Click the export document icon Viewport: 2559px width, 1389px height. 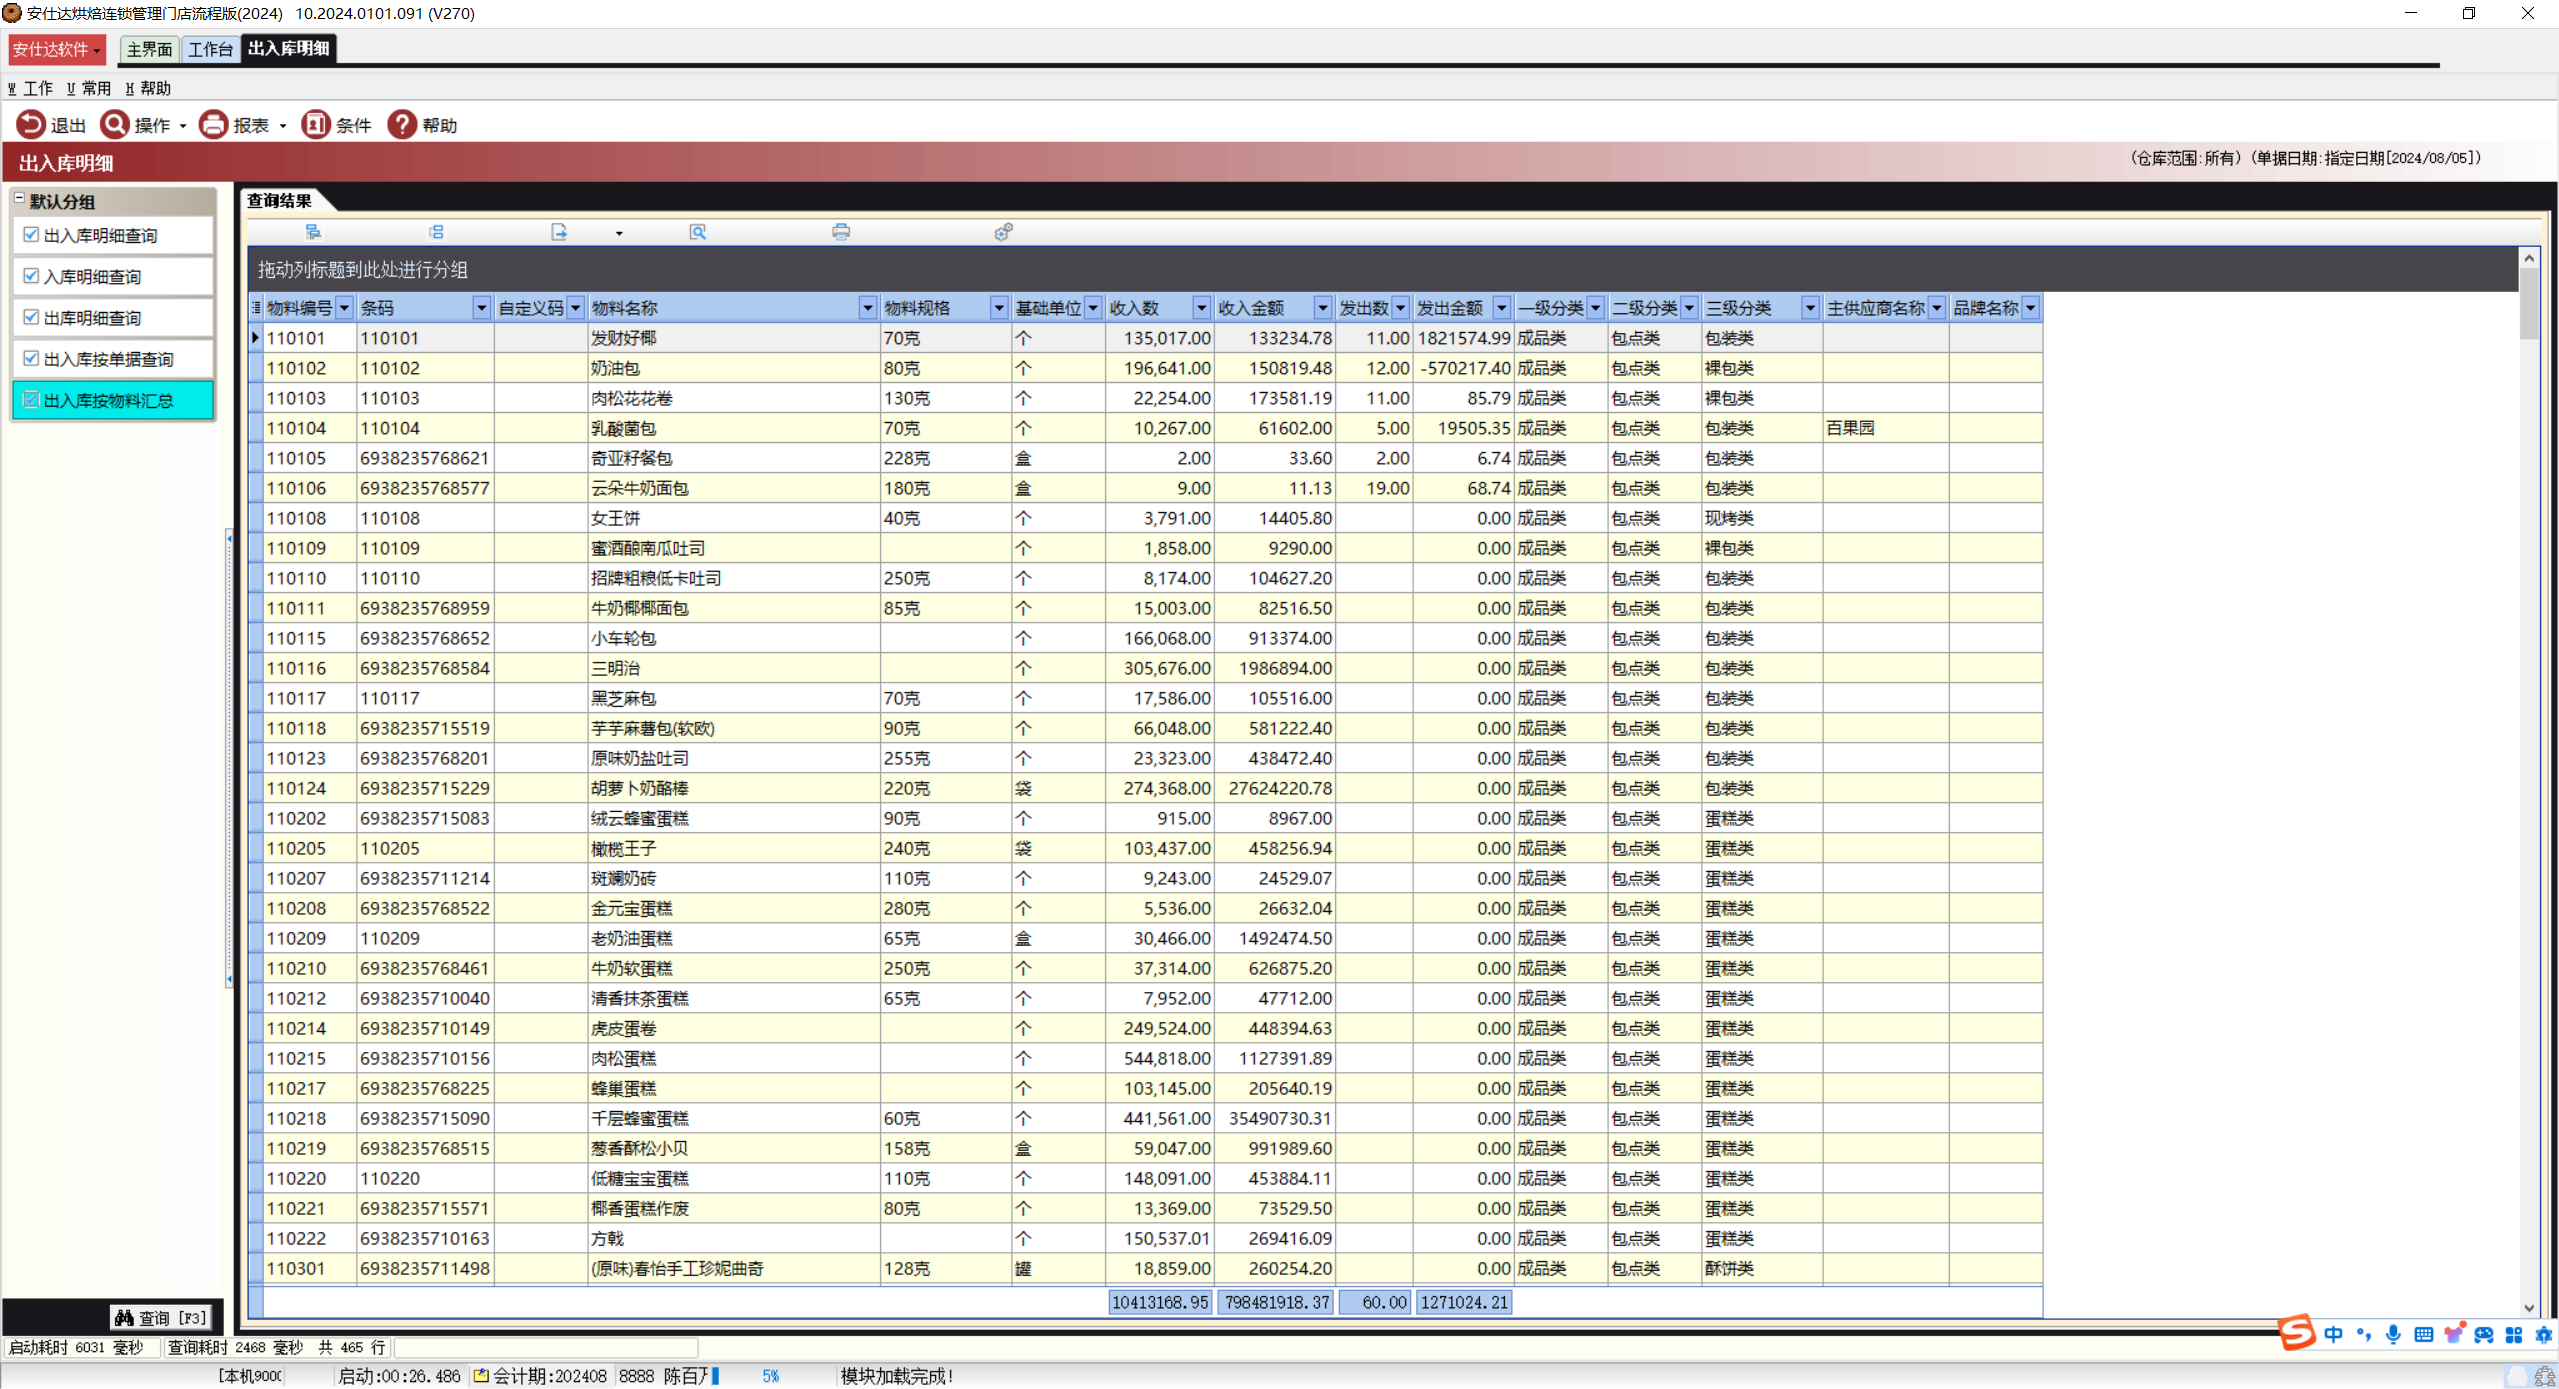[559, 232]
